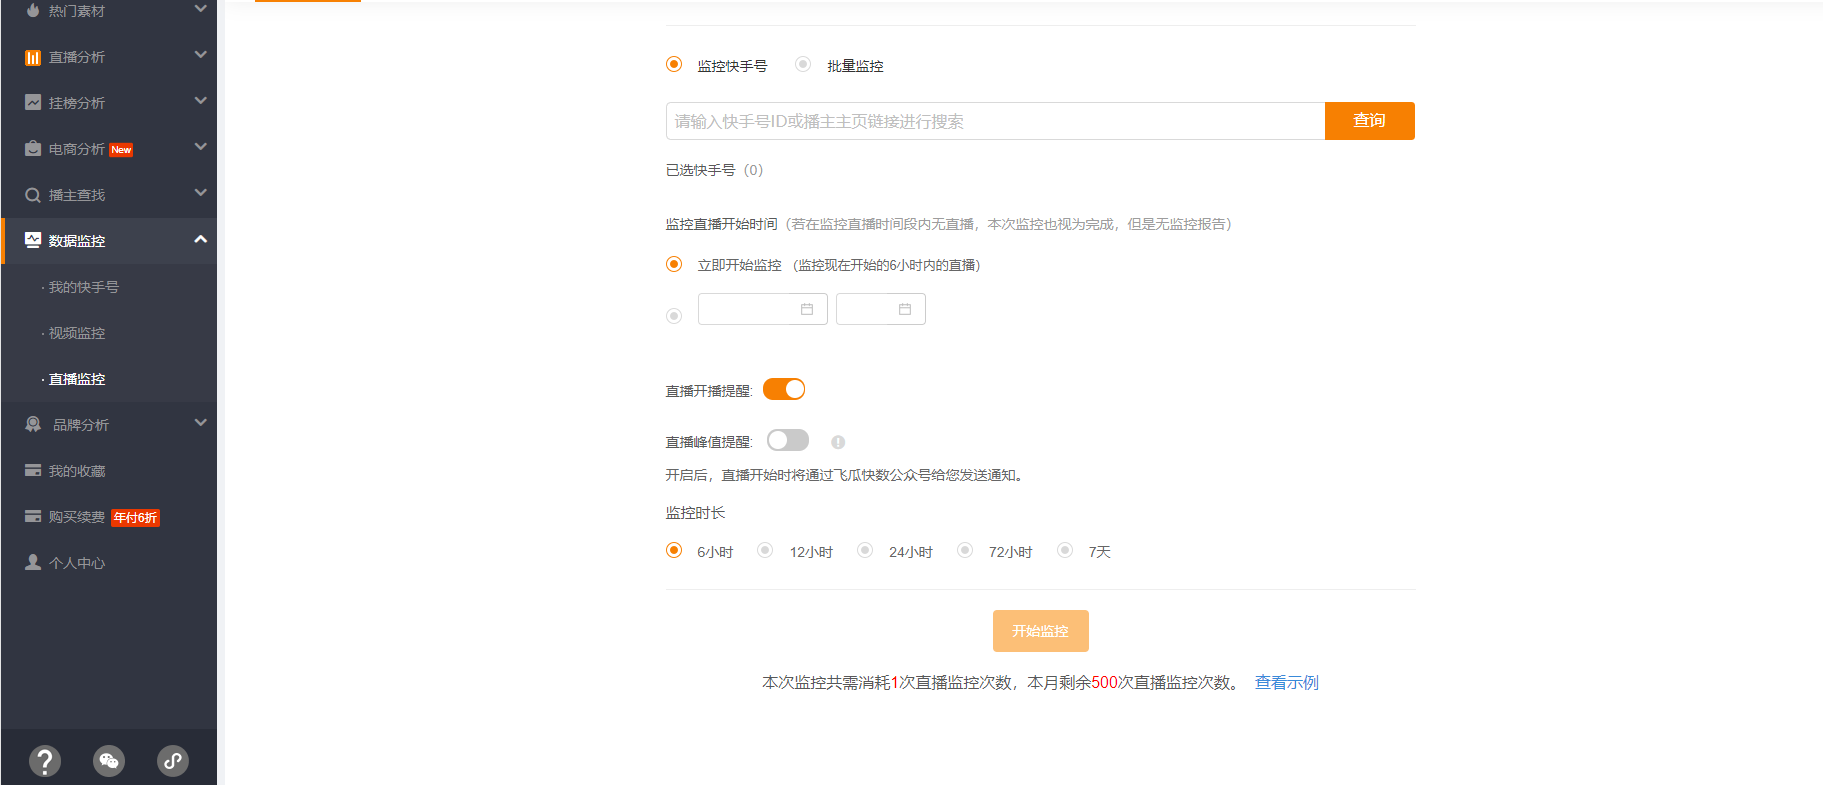Image resolution: width=1823 pixels, height=785 pixels.
Task: Click info icon beside 直播峰值提醒
Action: click(838, 442)
